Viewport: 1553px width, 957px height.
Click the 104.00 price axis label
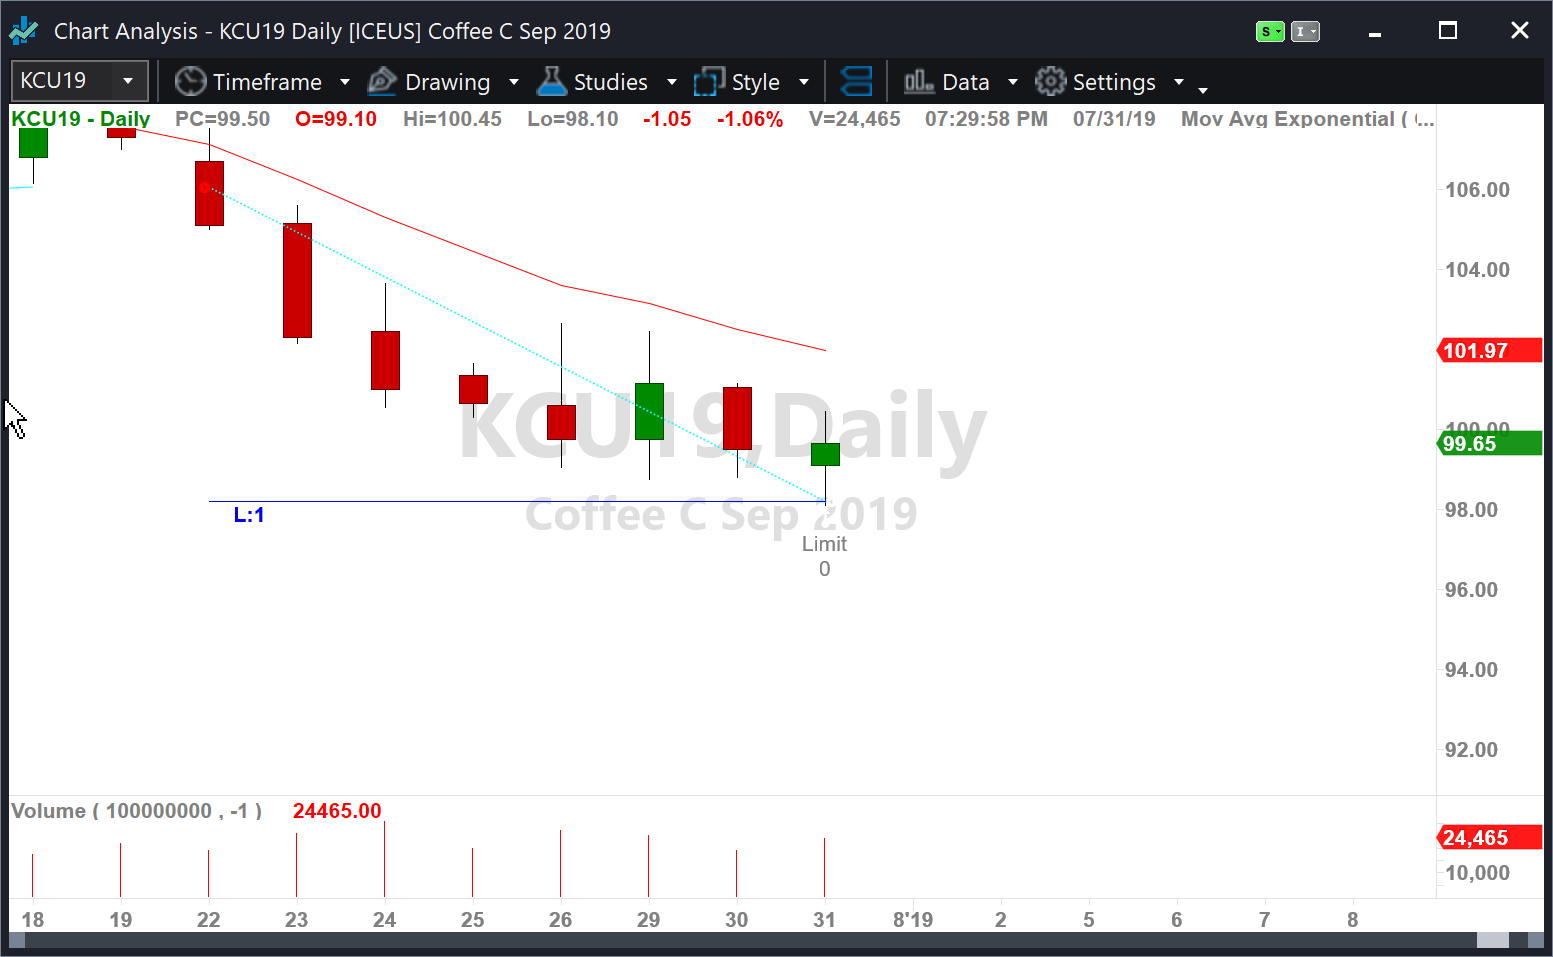click(1477, 270)
